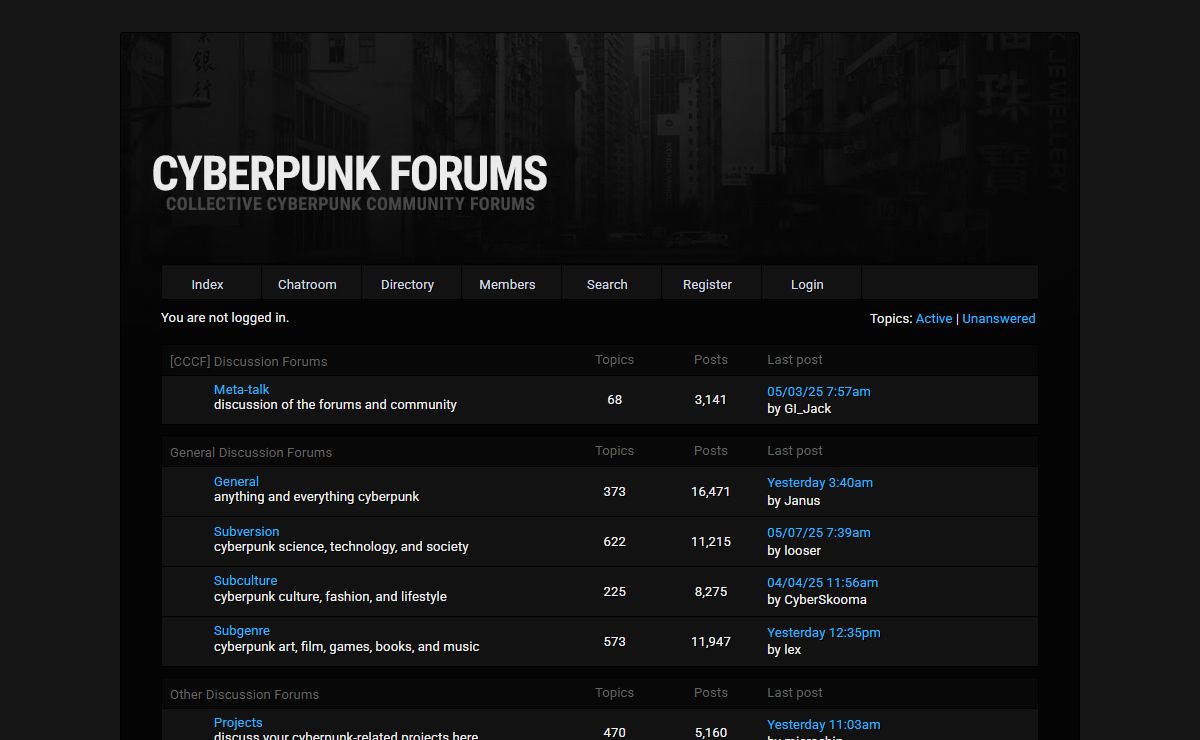Open Subculture last post from 04/04/25
The width and height of the screenshot is (1200, 740).
pyautogui.click(x=822, y=582)
